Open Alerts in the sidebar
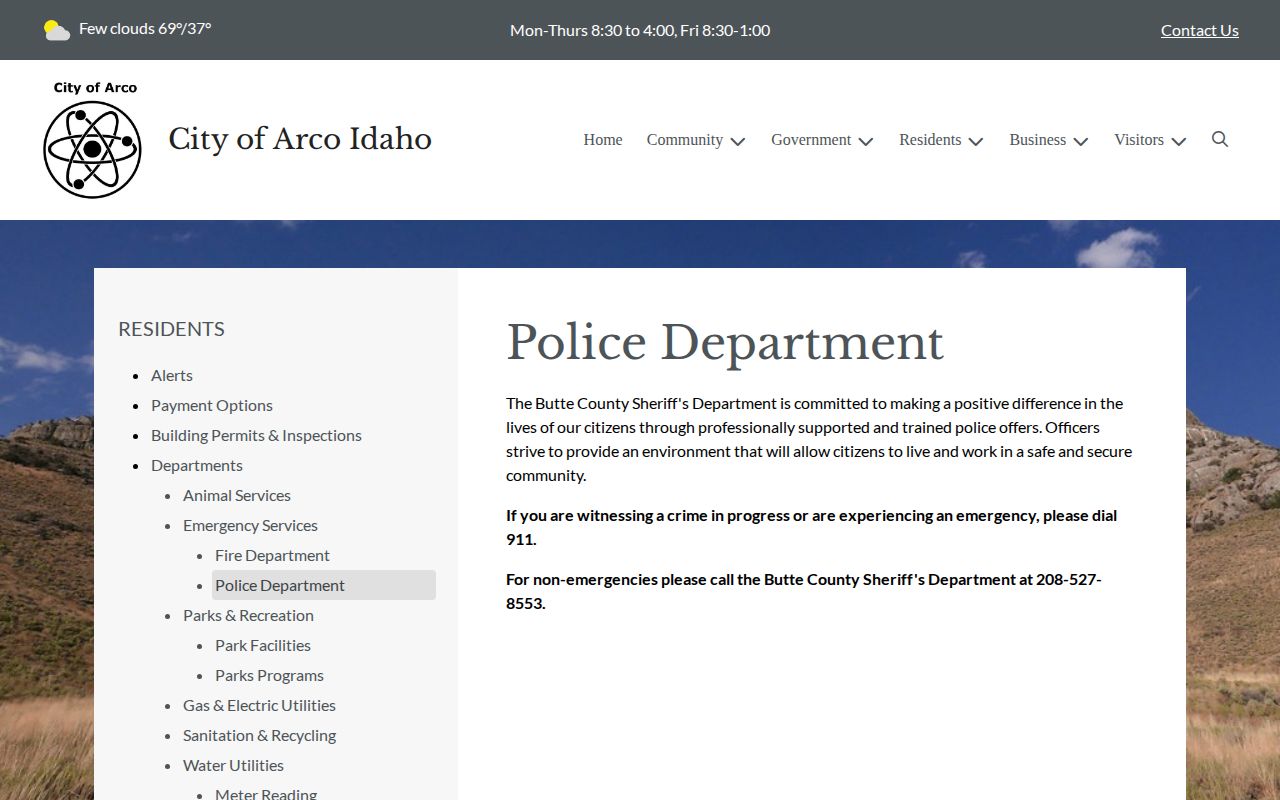 (172, 375)
